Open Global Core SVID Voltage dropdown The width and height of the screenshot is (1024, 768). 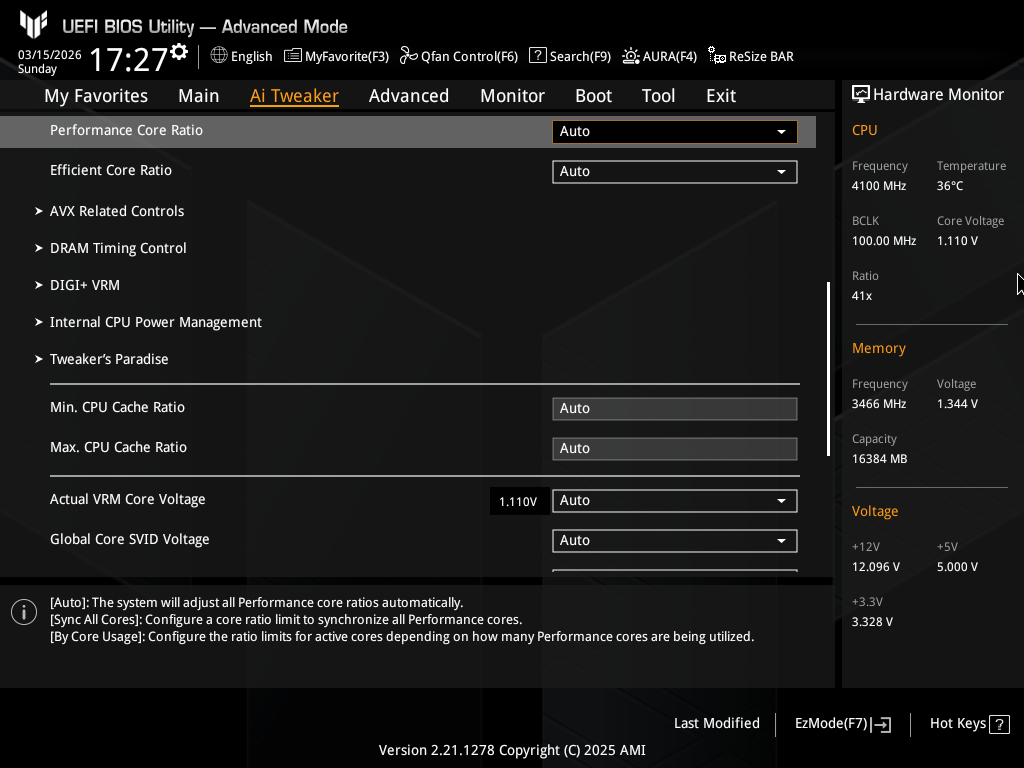pyautogui.click(x=675, y=541)
